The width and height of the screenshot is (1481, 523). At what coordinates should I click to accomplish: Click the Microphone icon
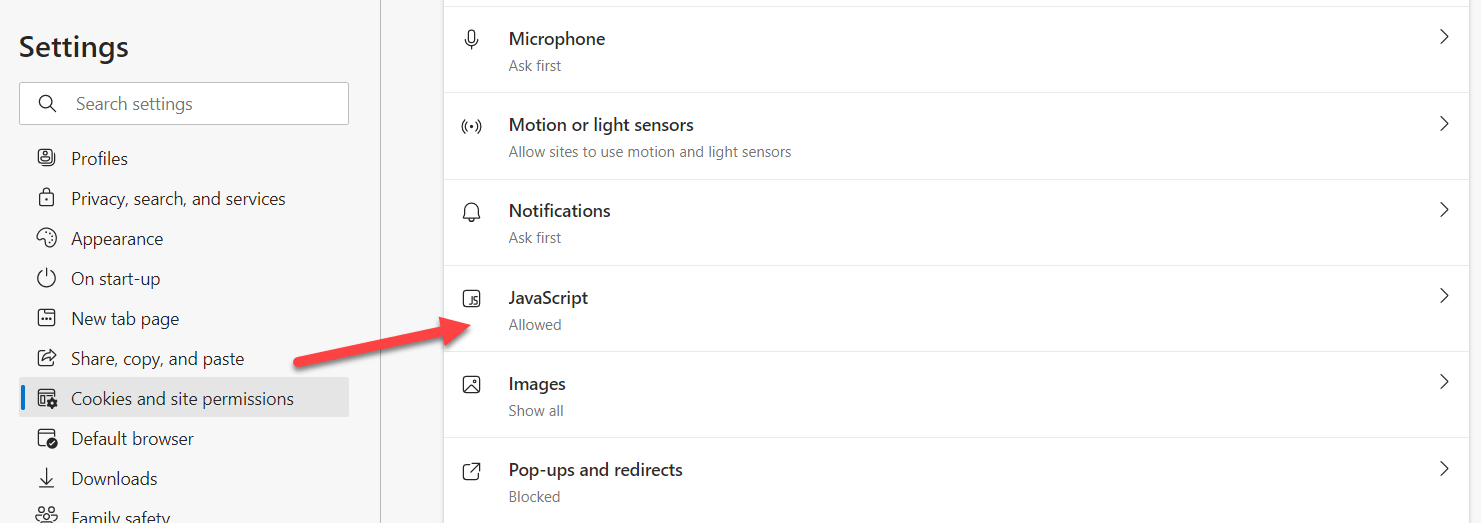[x=471, y=39]
